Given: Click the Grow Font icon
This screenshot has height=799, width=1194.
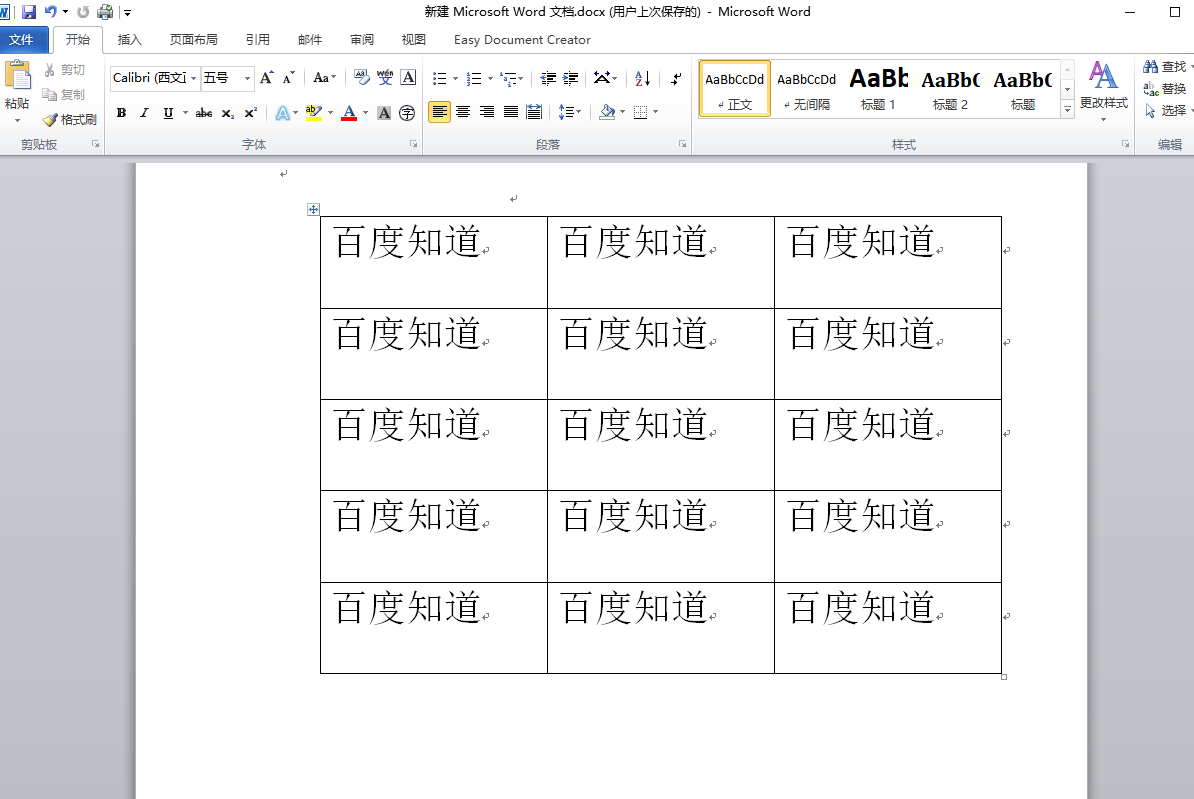Looking at the screenshot, I should pos(266,78).
